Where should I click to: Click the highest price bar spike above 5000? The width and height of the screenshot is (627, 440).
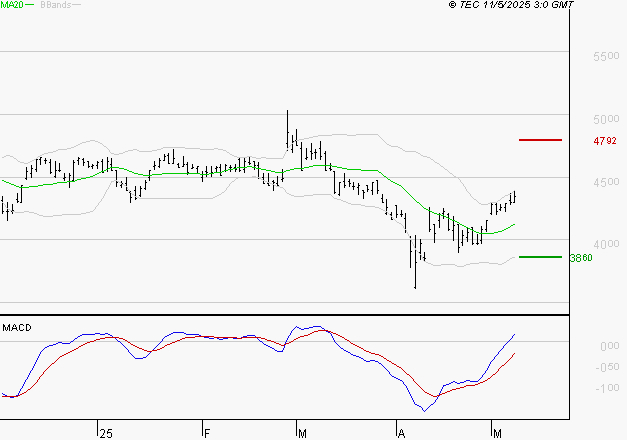pos(287,114)
